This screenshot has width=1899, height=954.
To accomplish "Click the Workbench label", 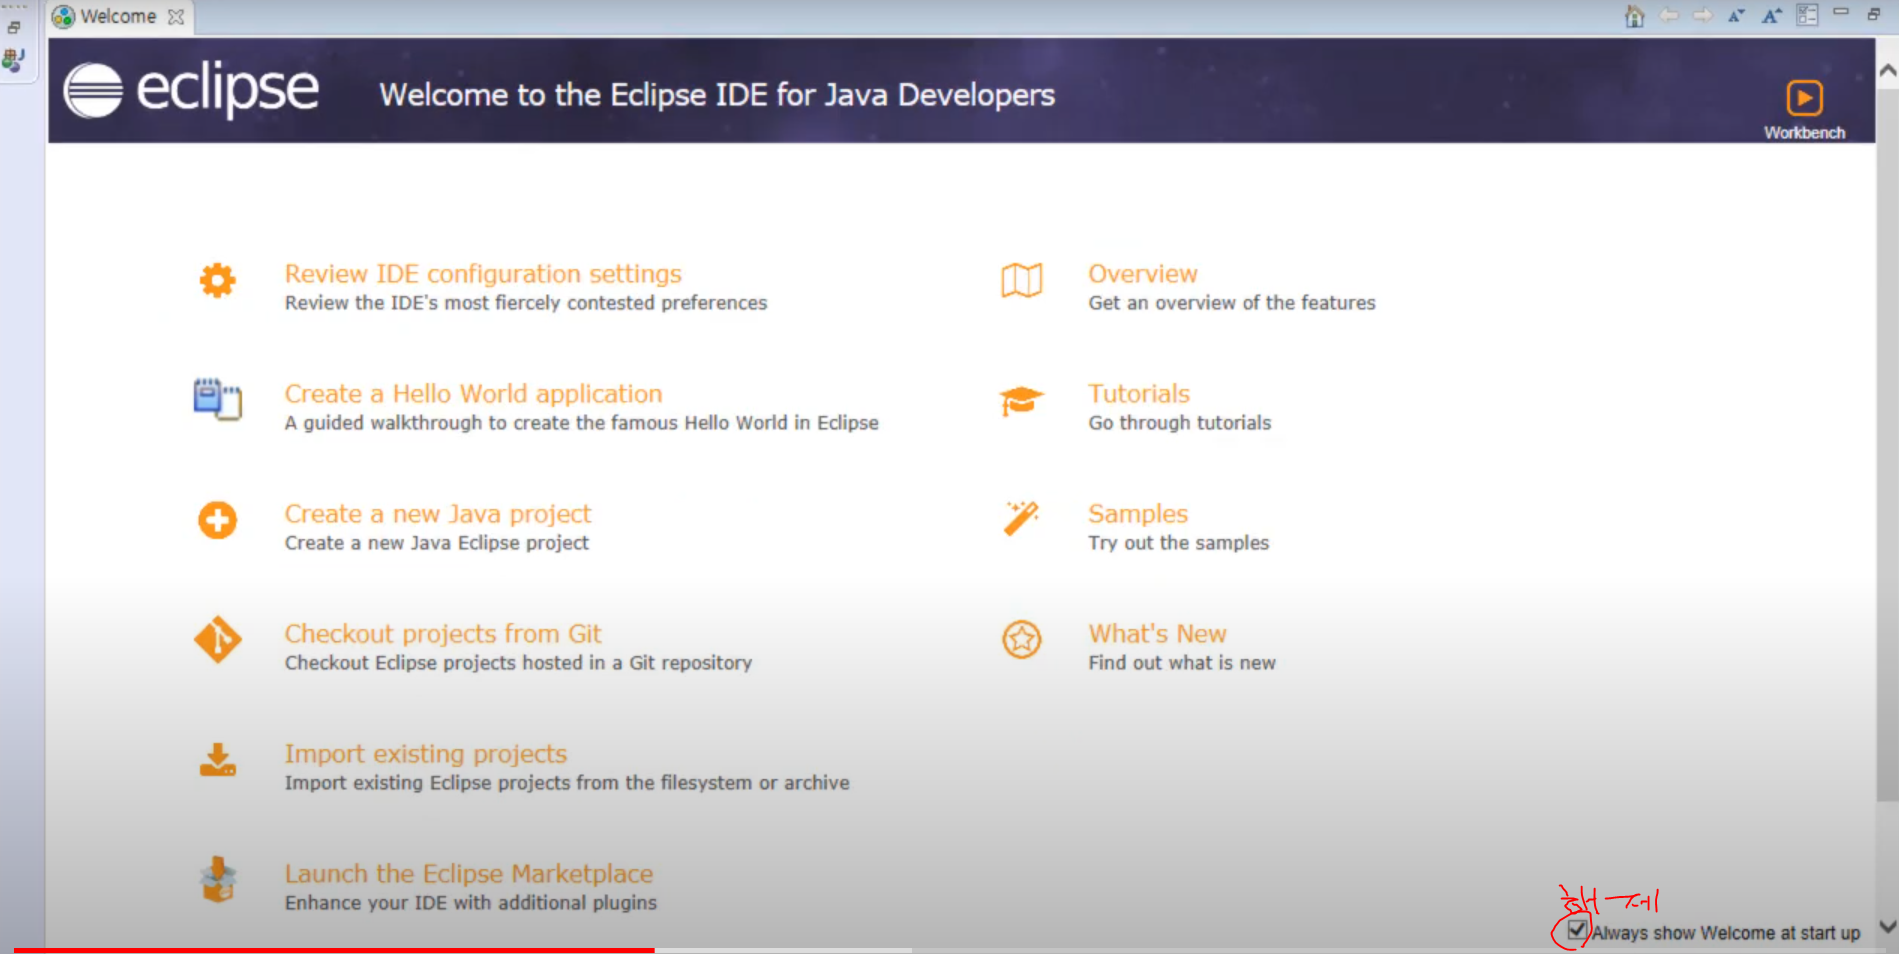I will [x=1804, y=133].
